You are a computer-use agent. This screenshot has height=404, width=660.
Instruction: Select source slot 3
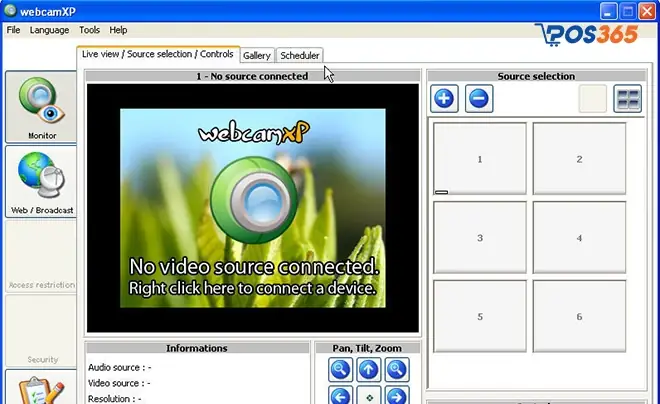click(x=480, y=237)
